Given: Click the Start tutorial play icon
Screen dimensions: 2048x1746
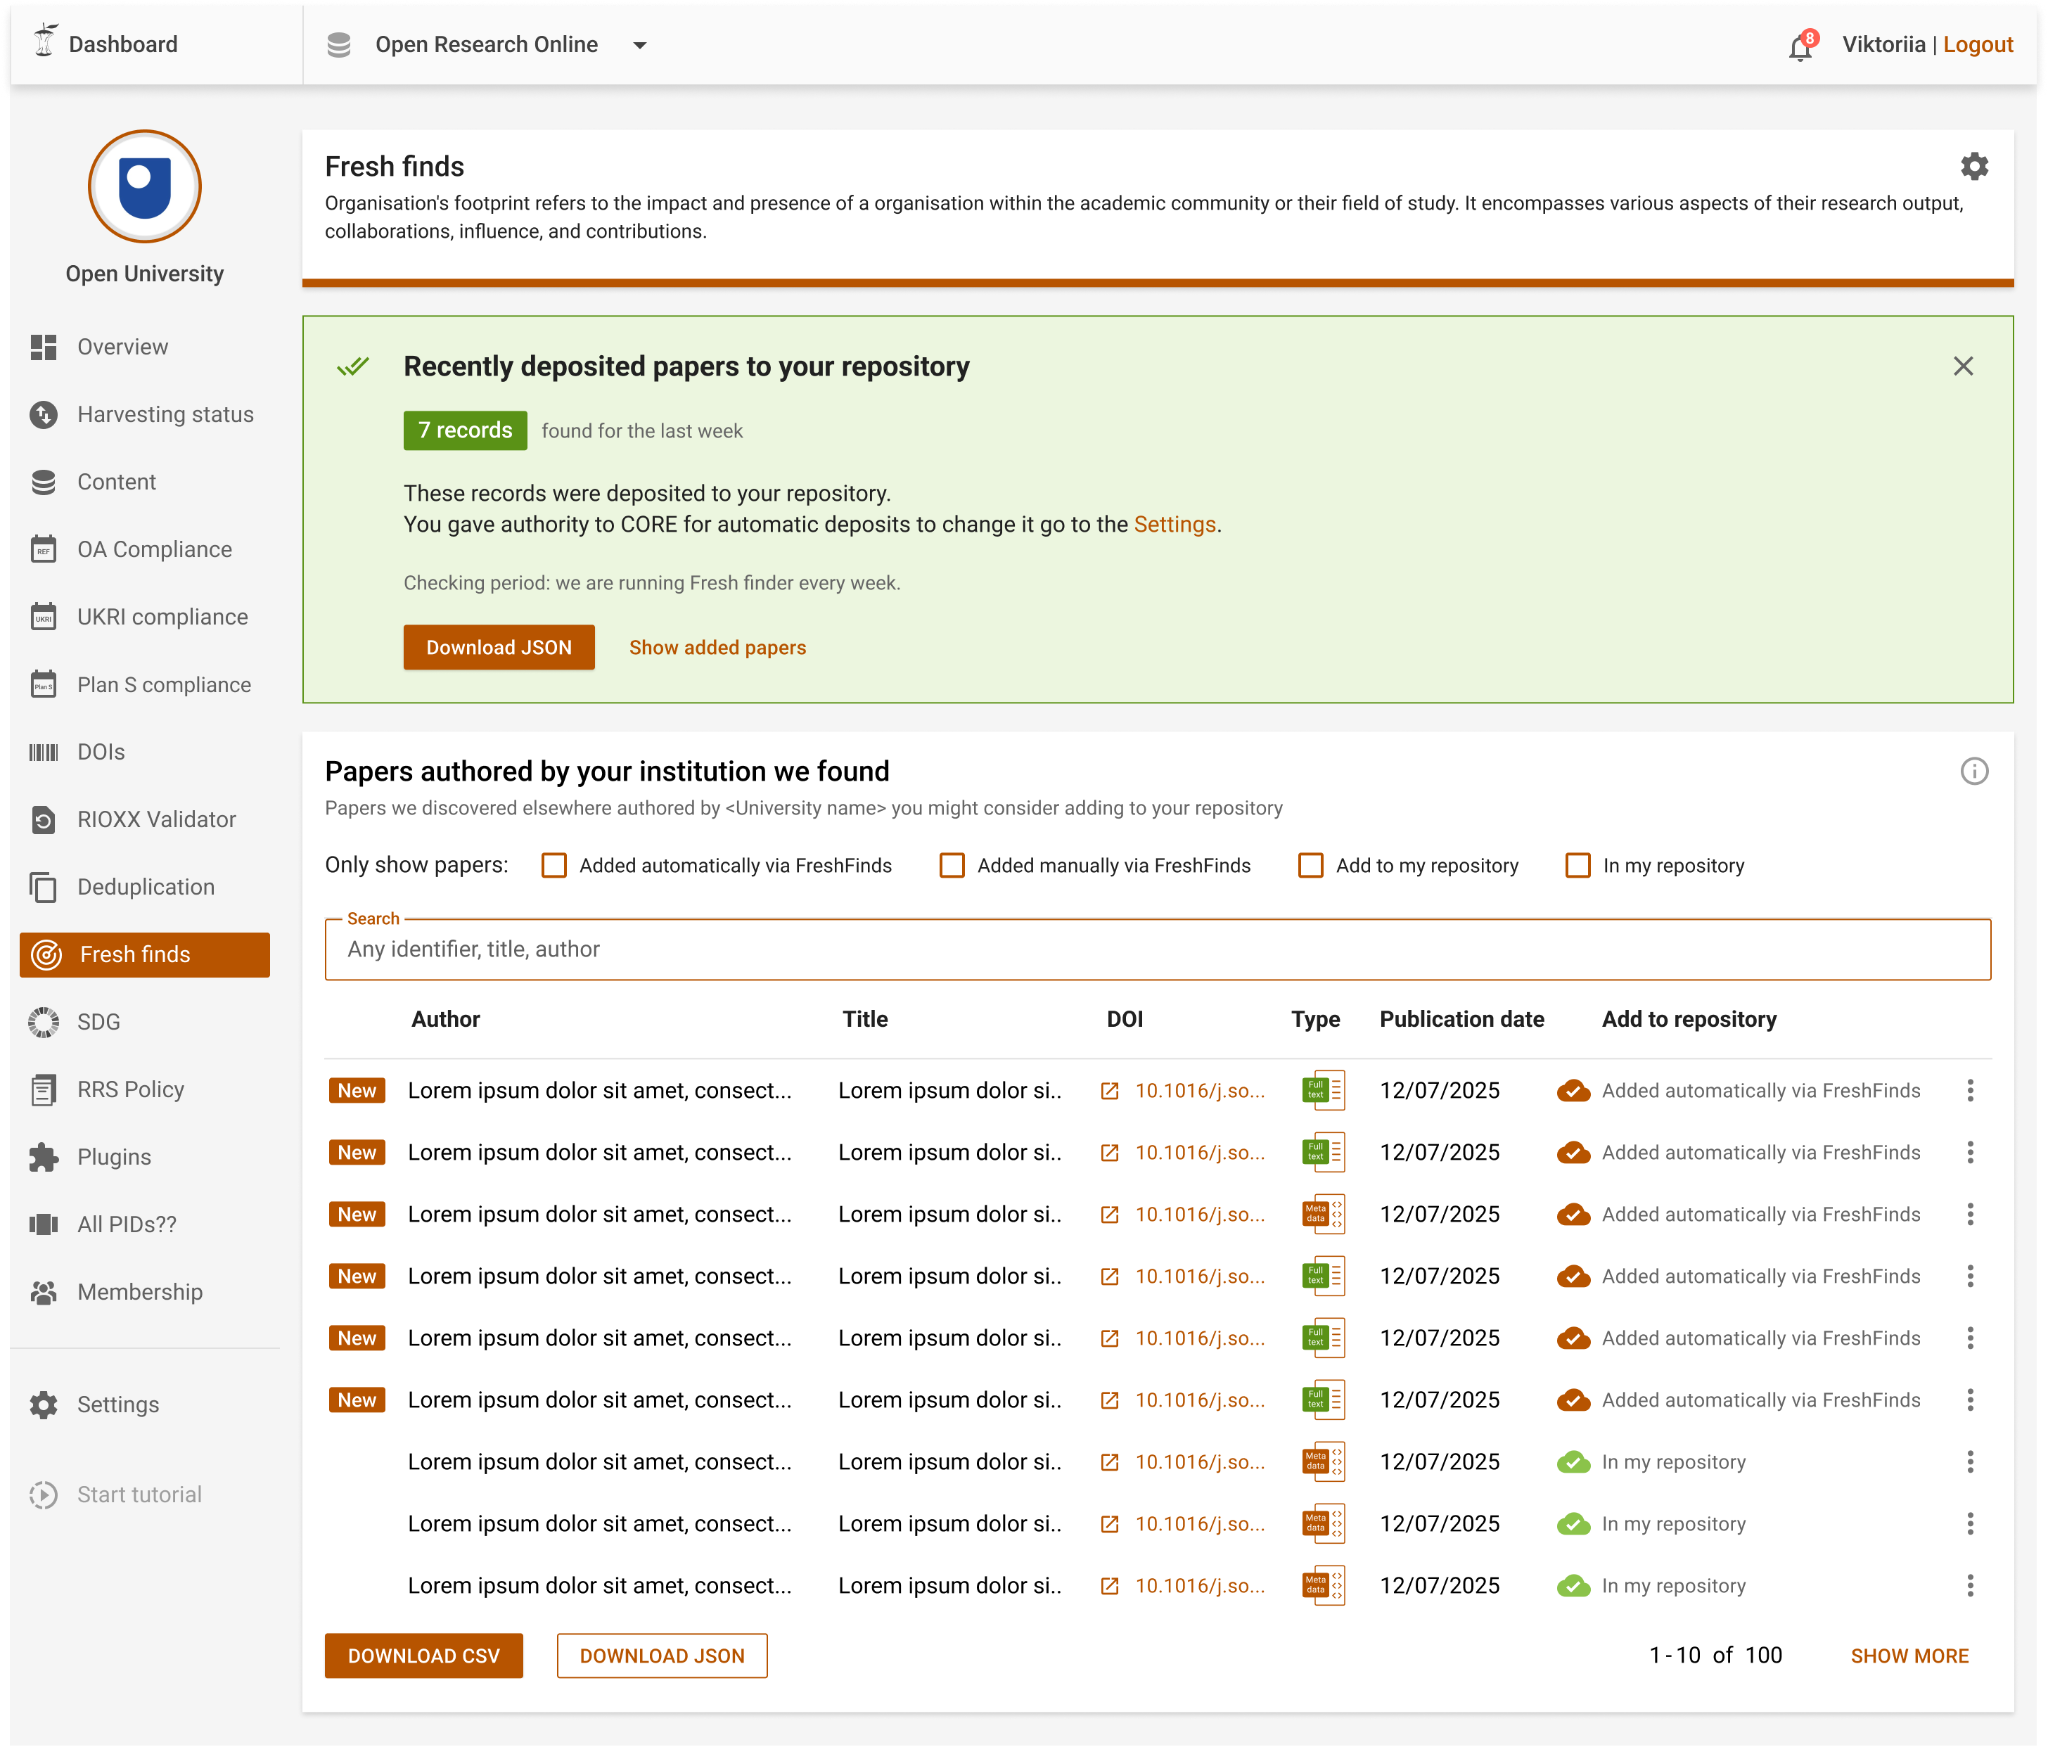Looking at the screenshot, I should point(43,1494).
